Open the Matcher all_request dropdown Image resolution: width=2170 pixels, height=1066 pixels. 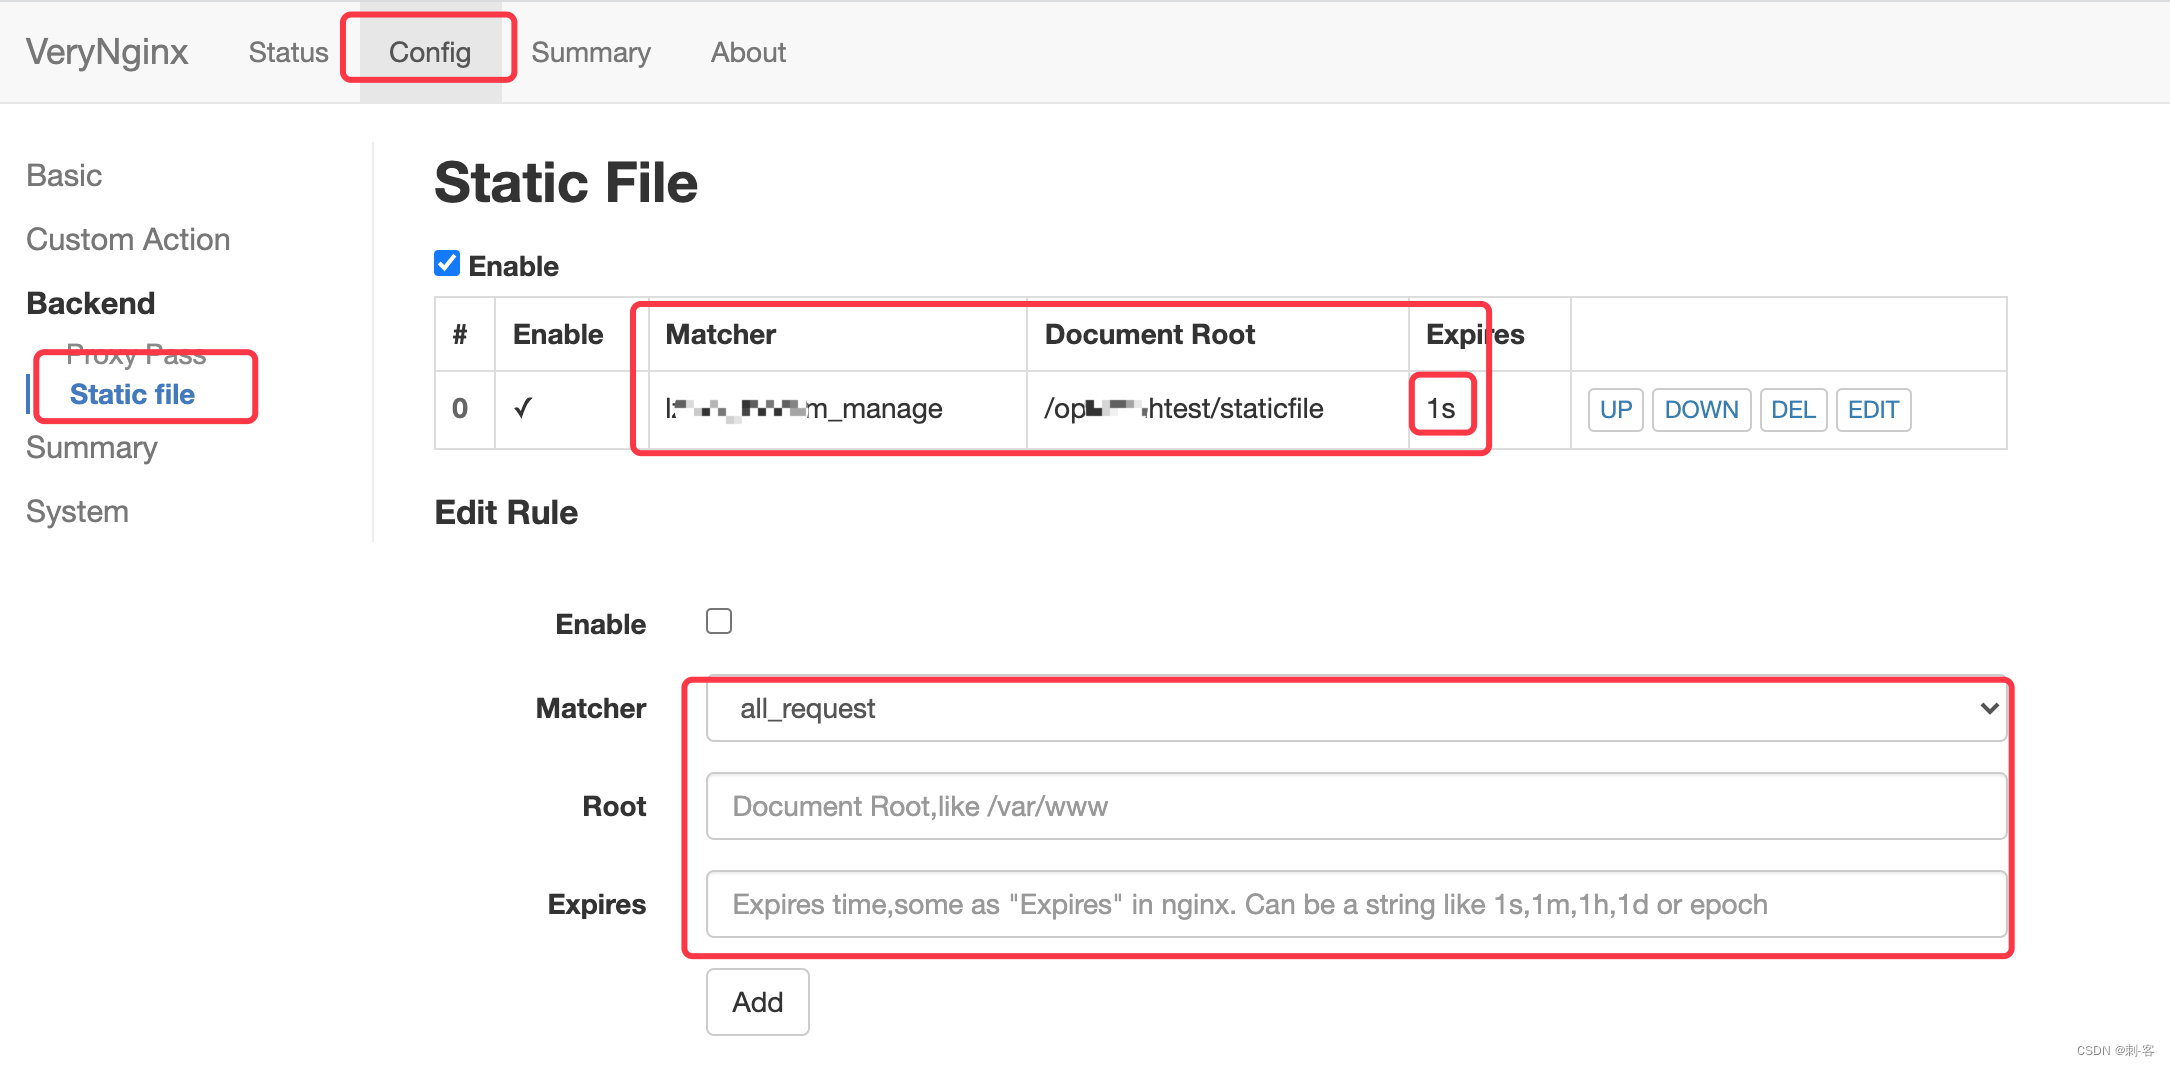point(1356,708)
